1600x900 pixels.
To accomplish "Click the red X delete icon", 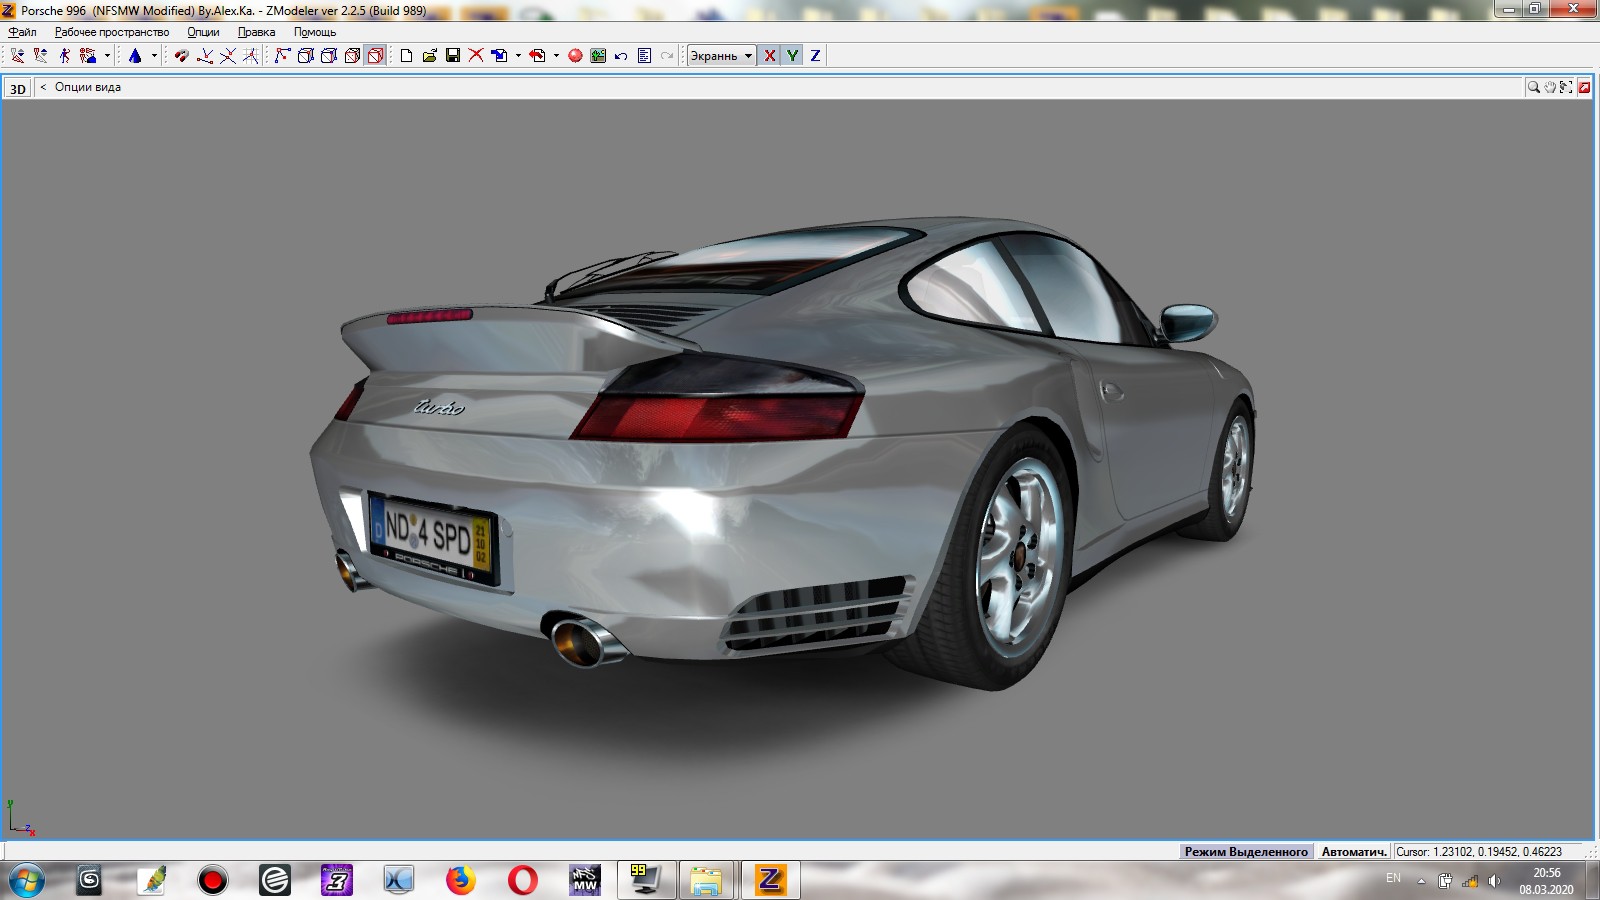I will click(476, 56).
